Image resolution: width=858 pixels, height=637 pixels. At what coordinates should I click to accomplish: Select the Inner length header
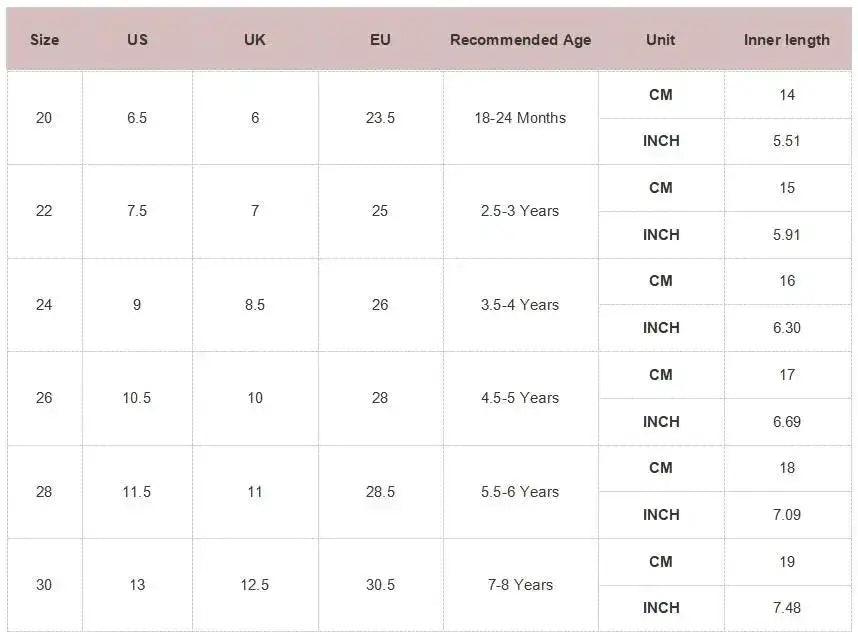pos(787,40)
